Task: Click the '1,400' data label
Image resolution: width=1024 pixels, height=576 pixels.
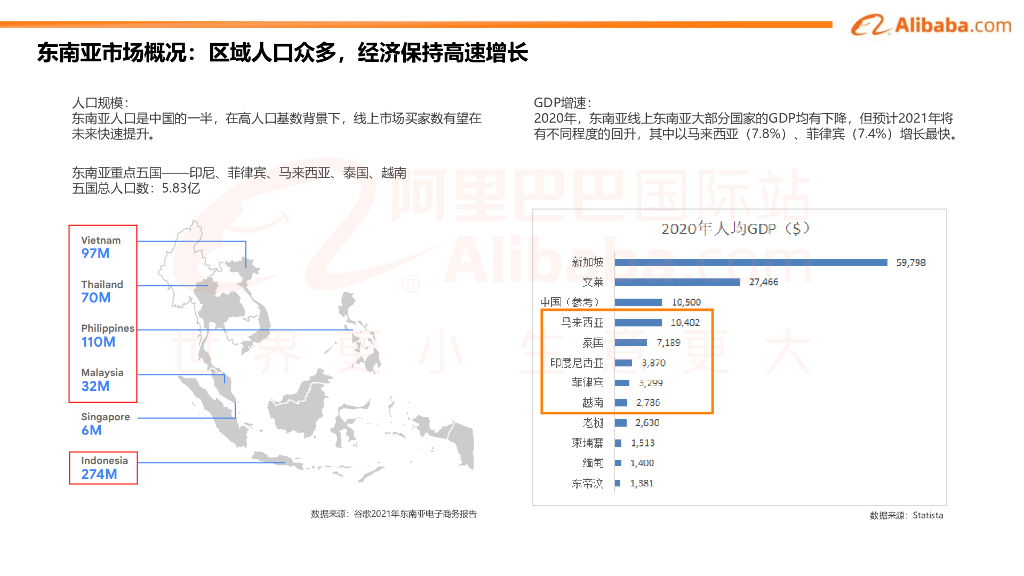Action: [x=642, y=463]
